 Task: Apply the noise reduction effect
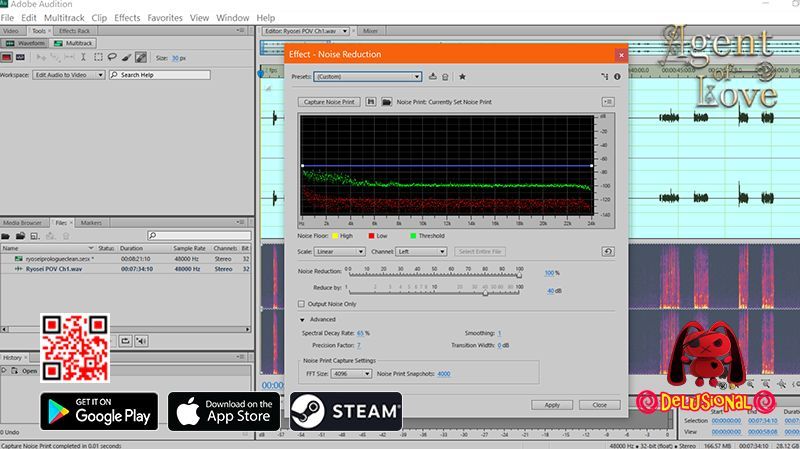pos(552,405)
